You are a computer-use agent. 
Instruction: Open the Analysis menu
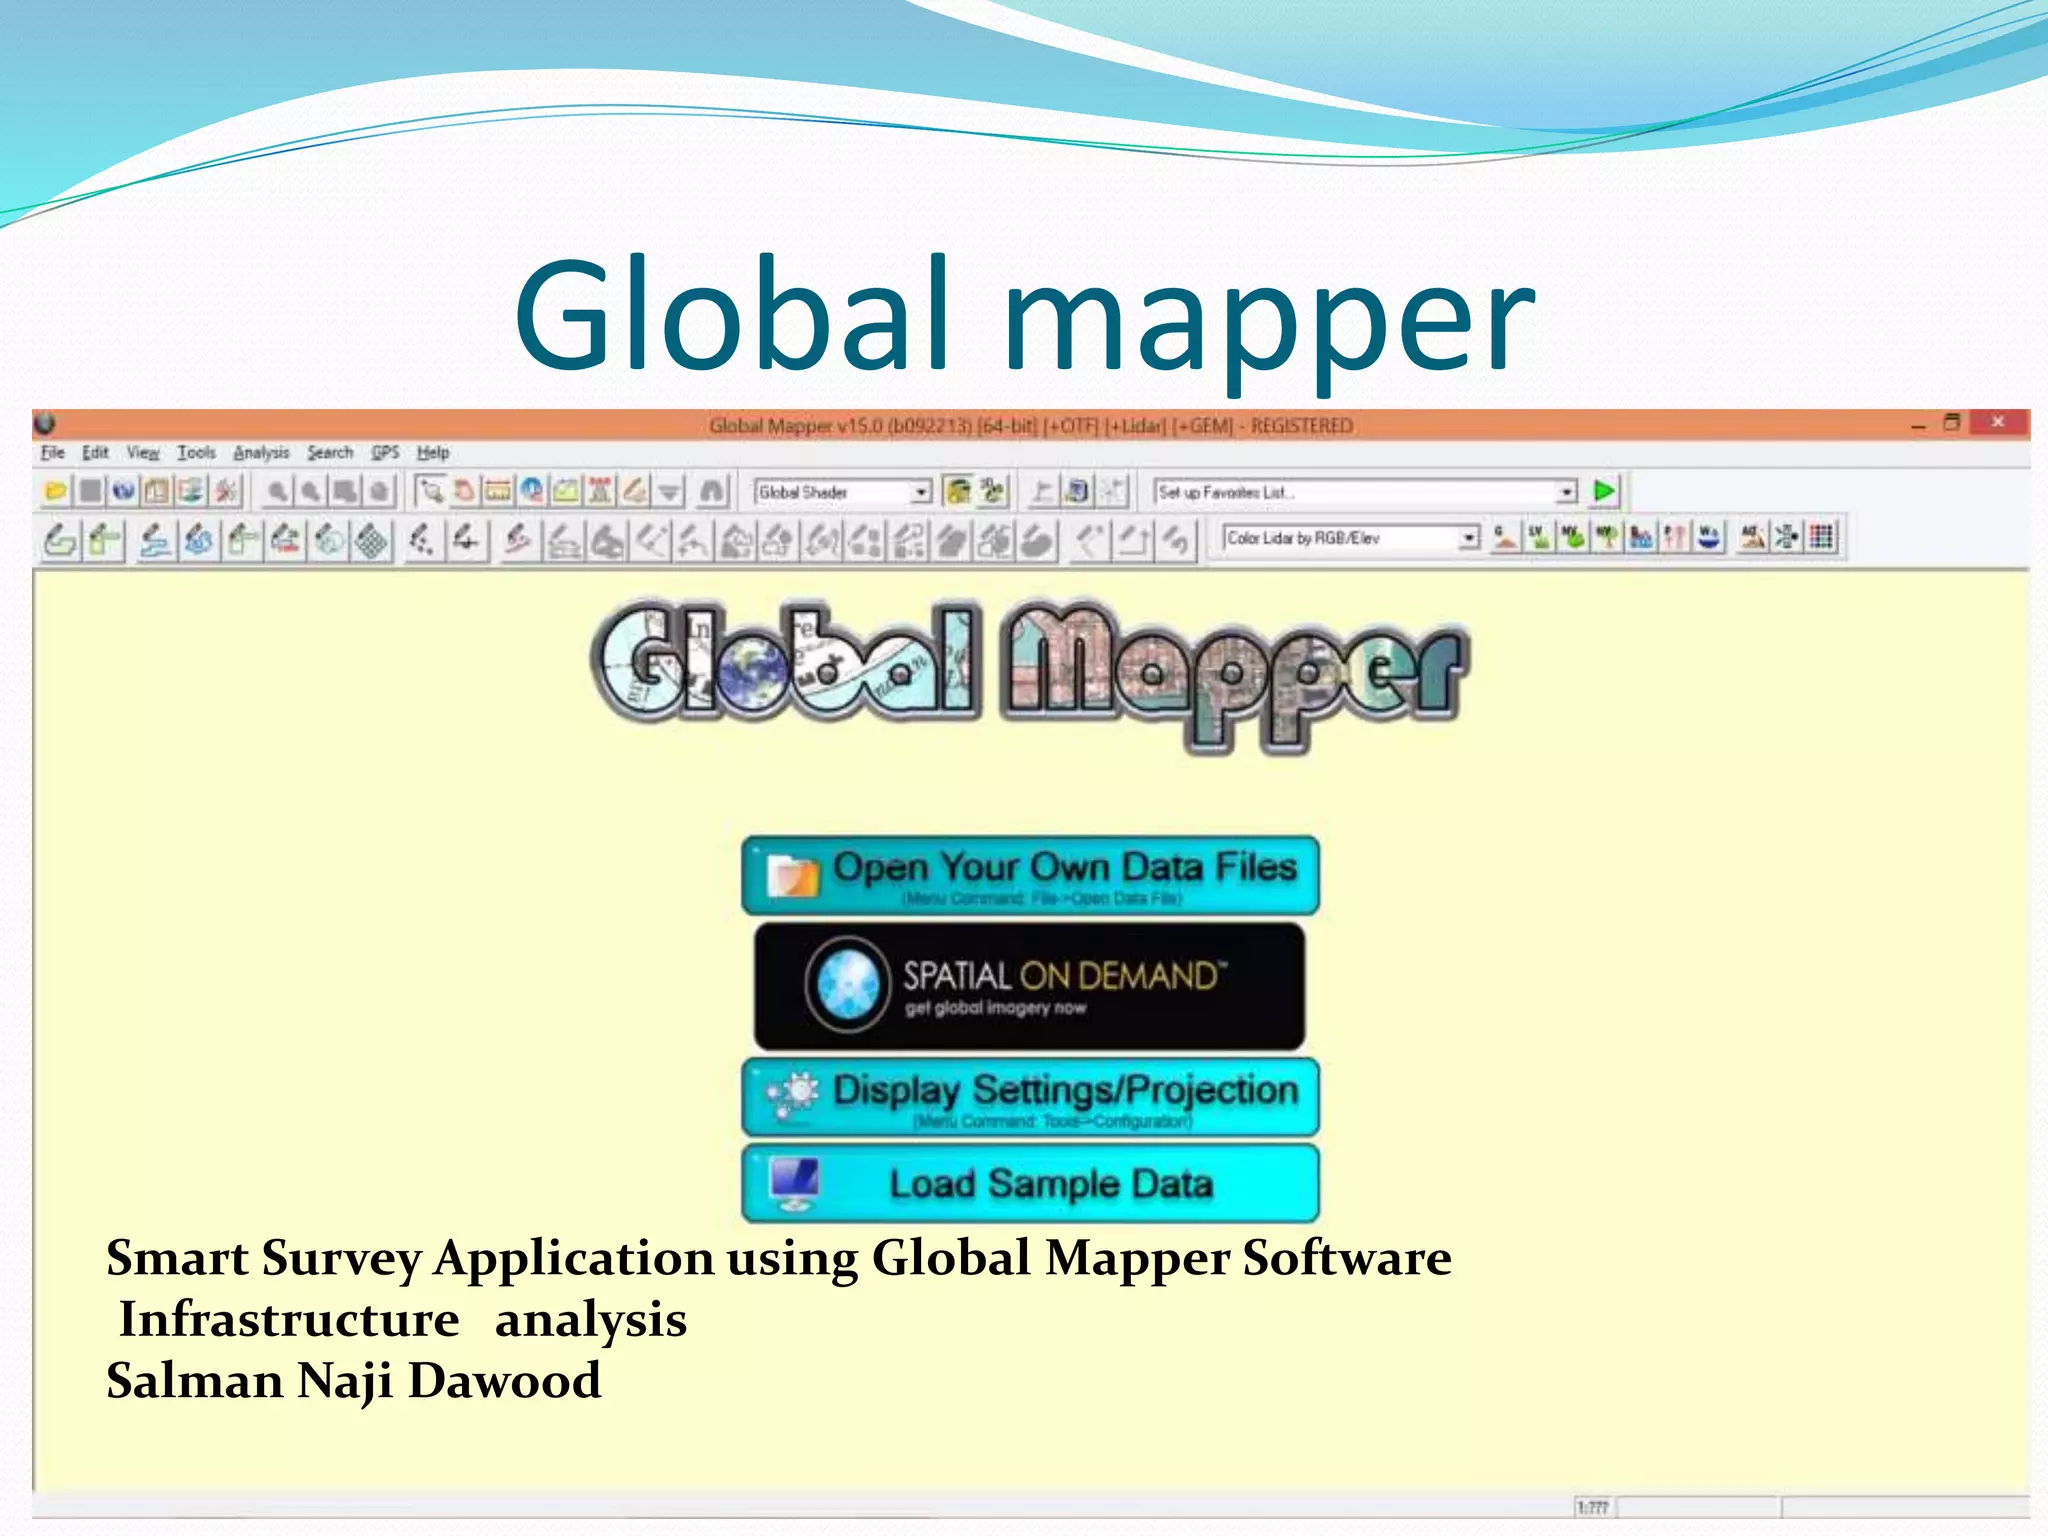(260, 453)
